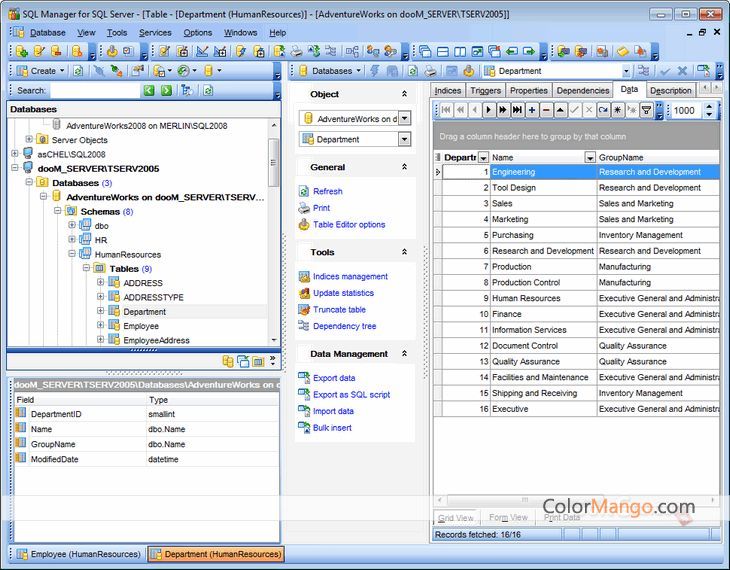Click the Print icon in the main toolbar
This screenshot has height=570, width=730.
click(x=296, y=51)
